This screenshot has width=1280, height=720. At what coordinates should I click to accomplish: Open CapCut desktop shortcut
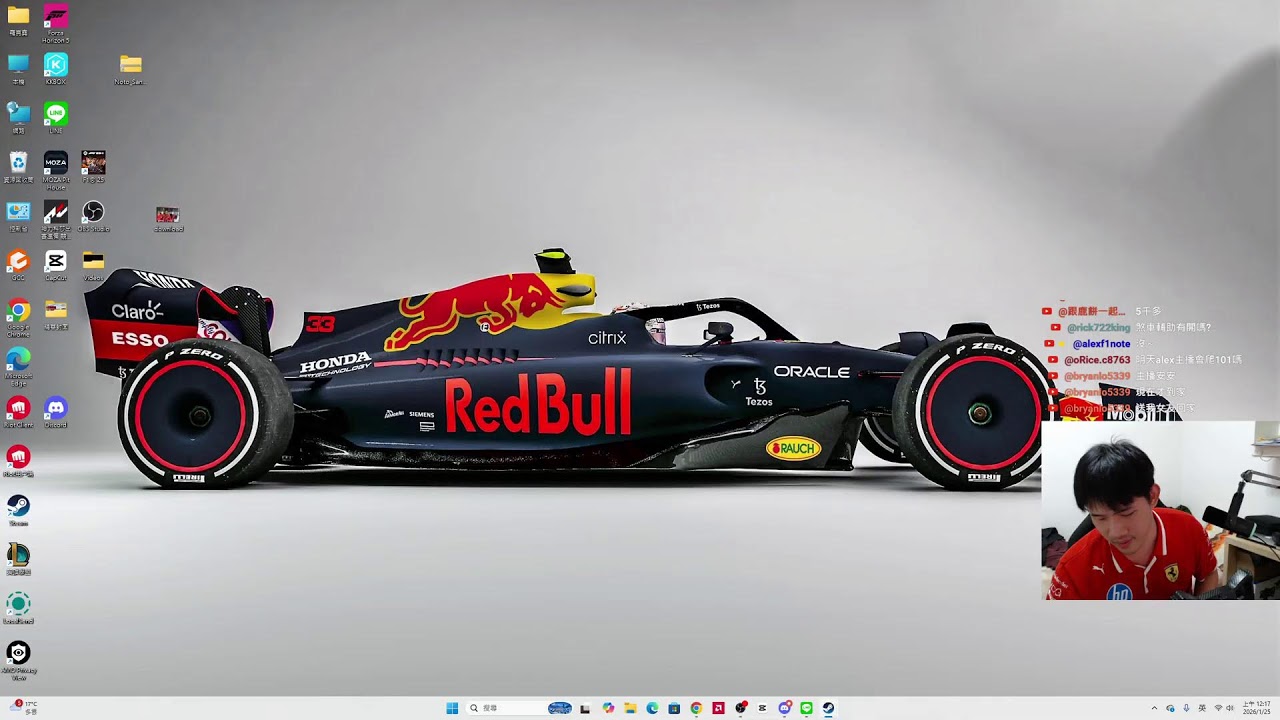[x=56, y=265]
